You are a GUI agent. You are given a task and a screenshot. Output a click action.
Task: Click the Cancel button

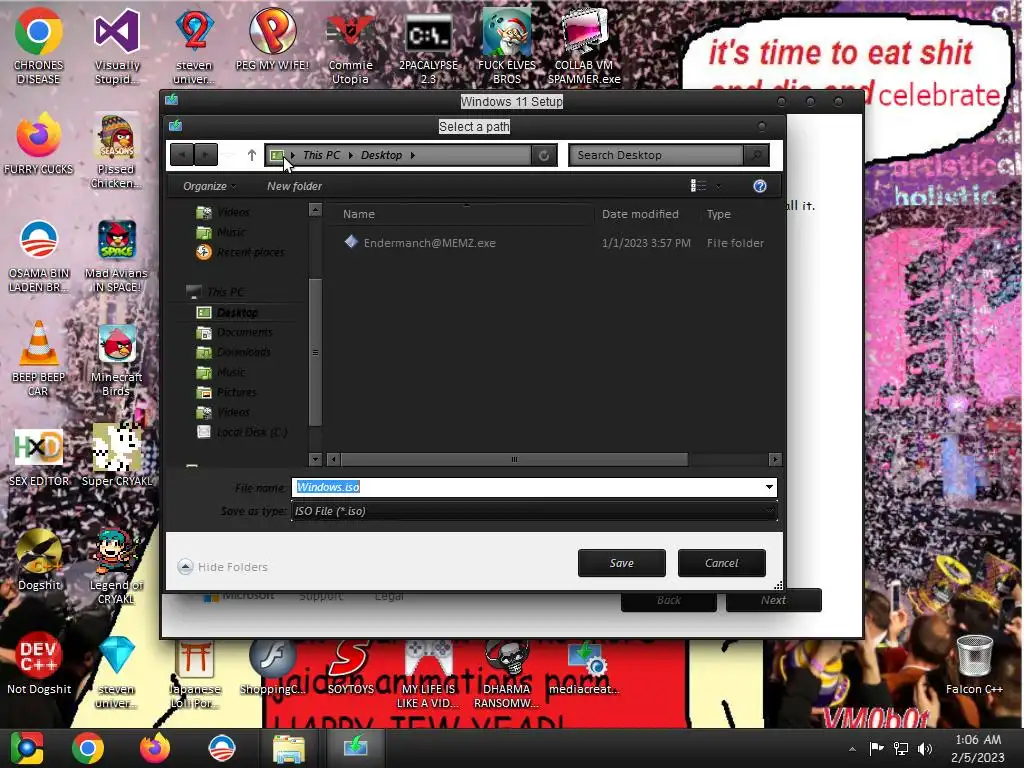click(722, 563)
